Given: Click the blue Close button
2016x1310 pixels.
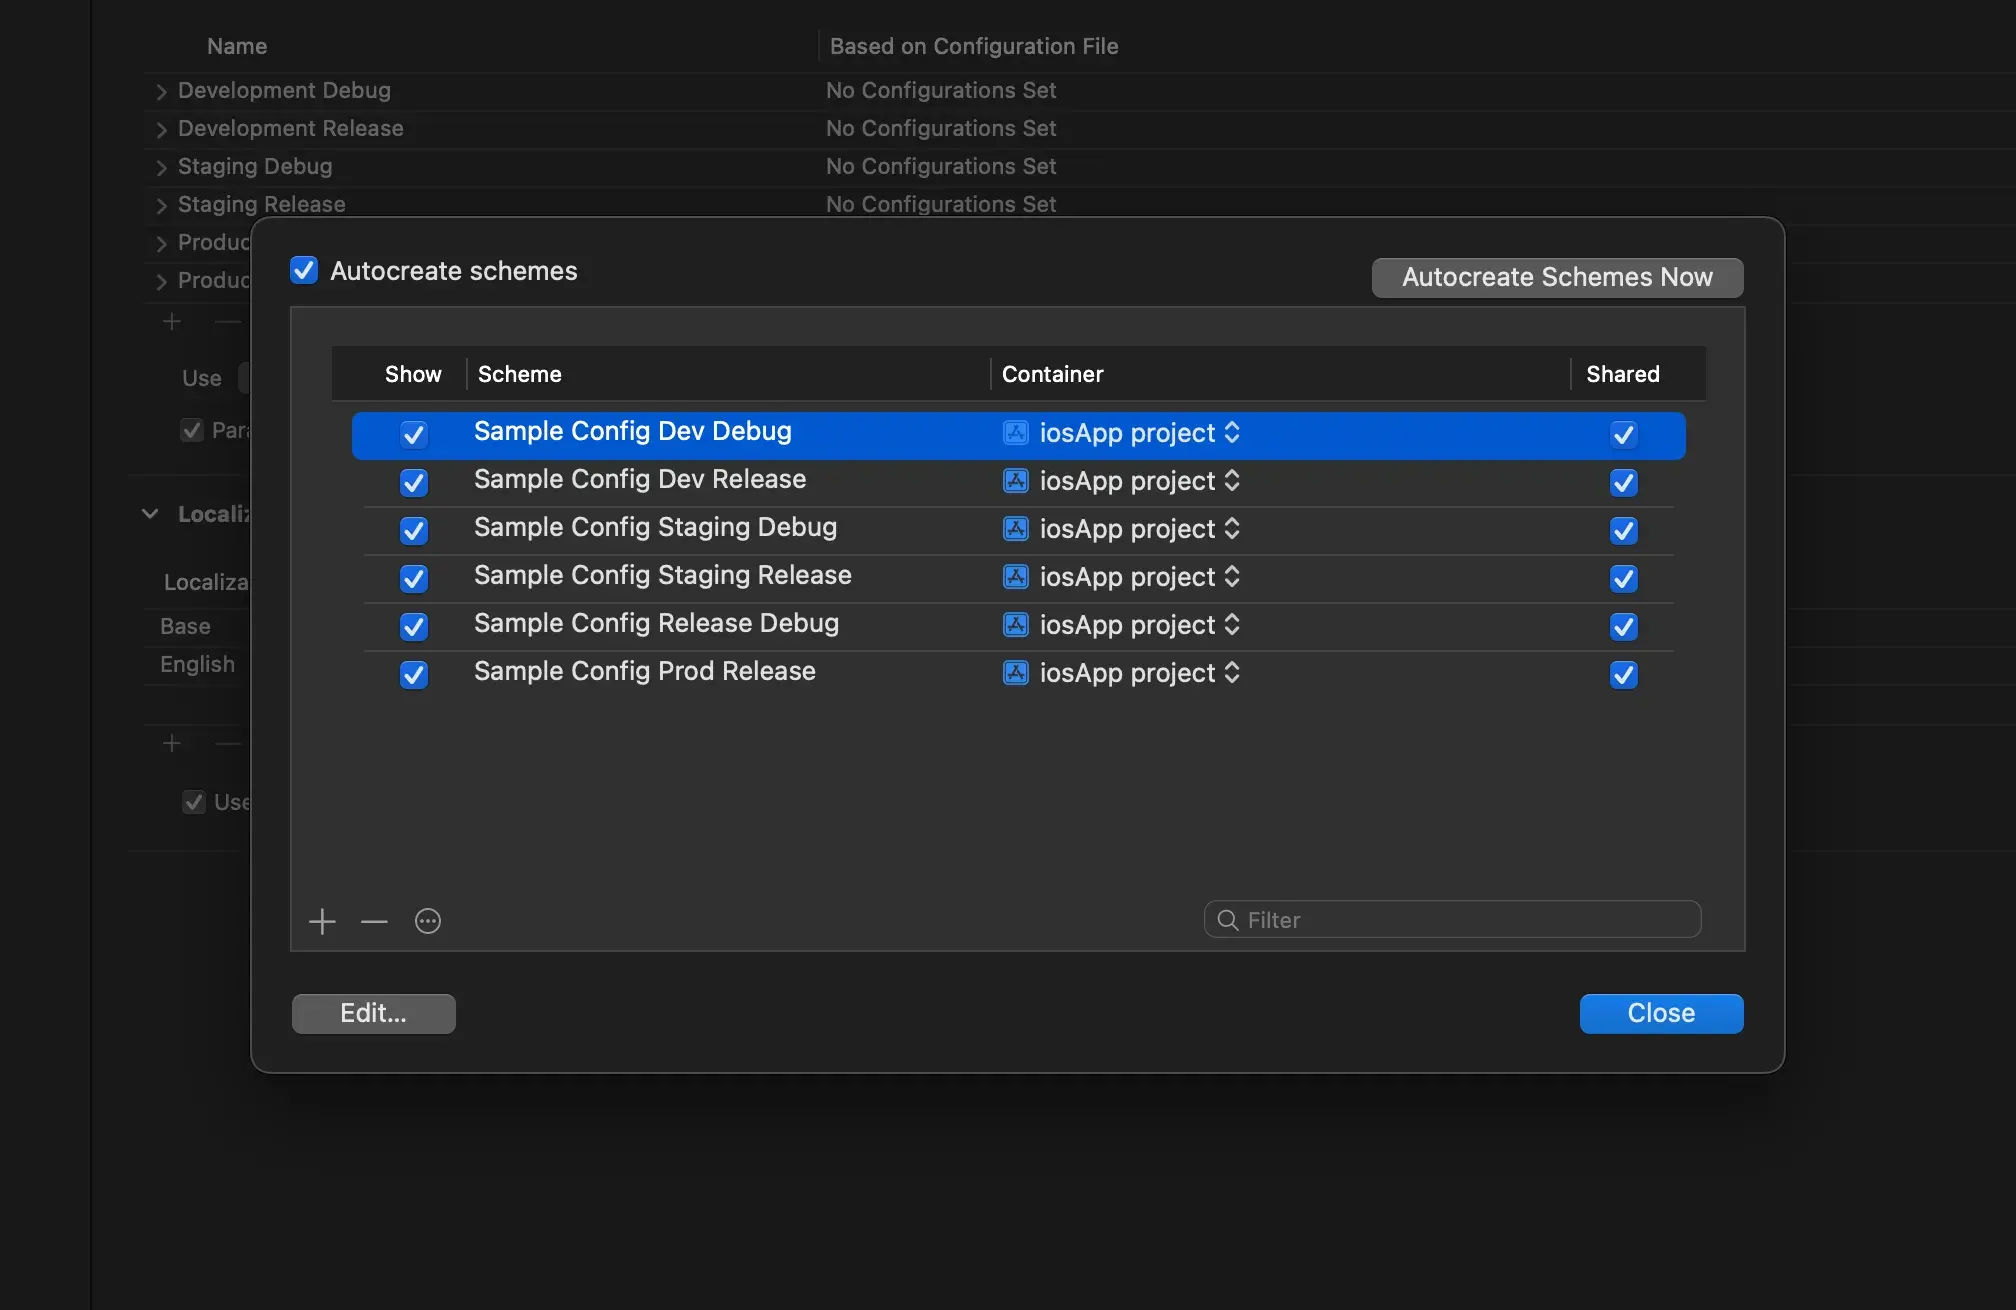Looking at the screenshot, I should pos(1661,1013).
